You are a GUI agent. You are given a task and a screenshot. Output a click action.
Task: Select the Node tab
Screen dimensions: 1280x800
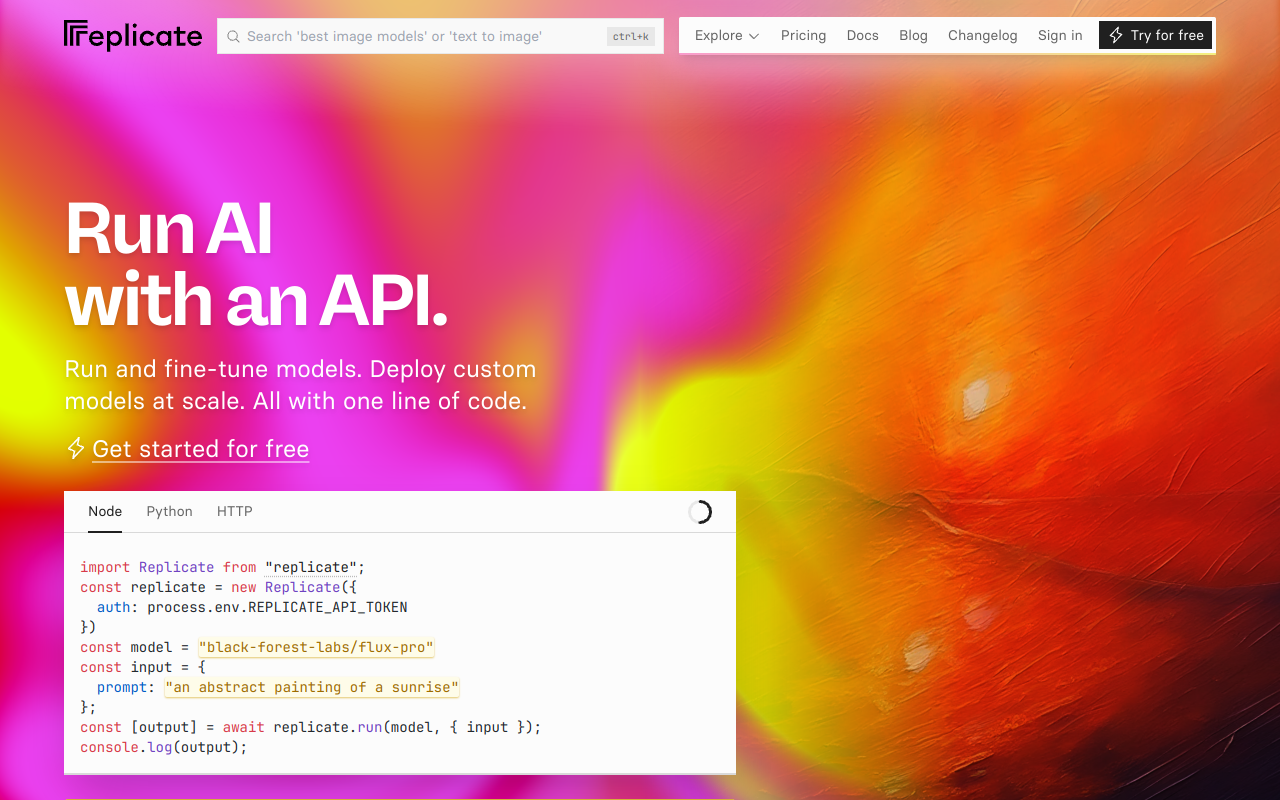(x=104, y=511)
